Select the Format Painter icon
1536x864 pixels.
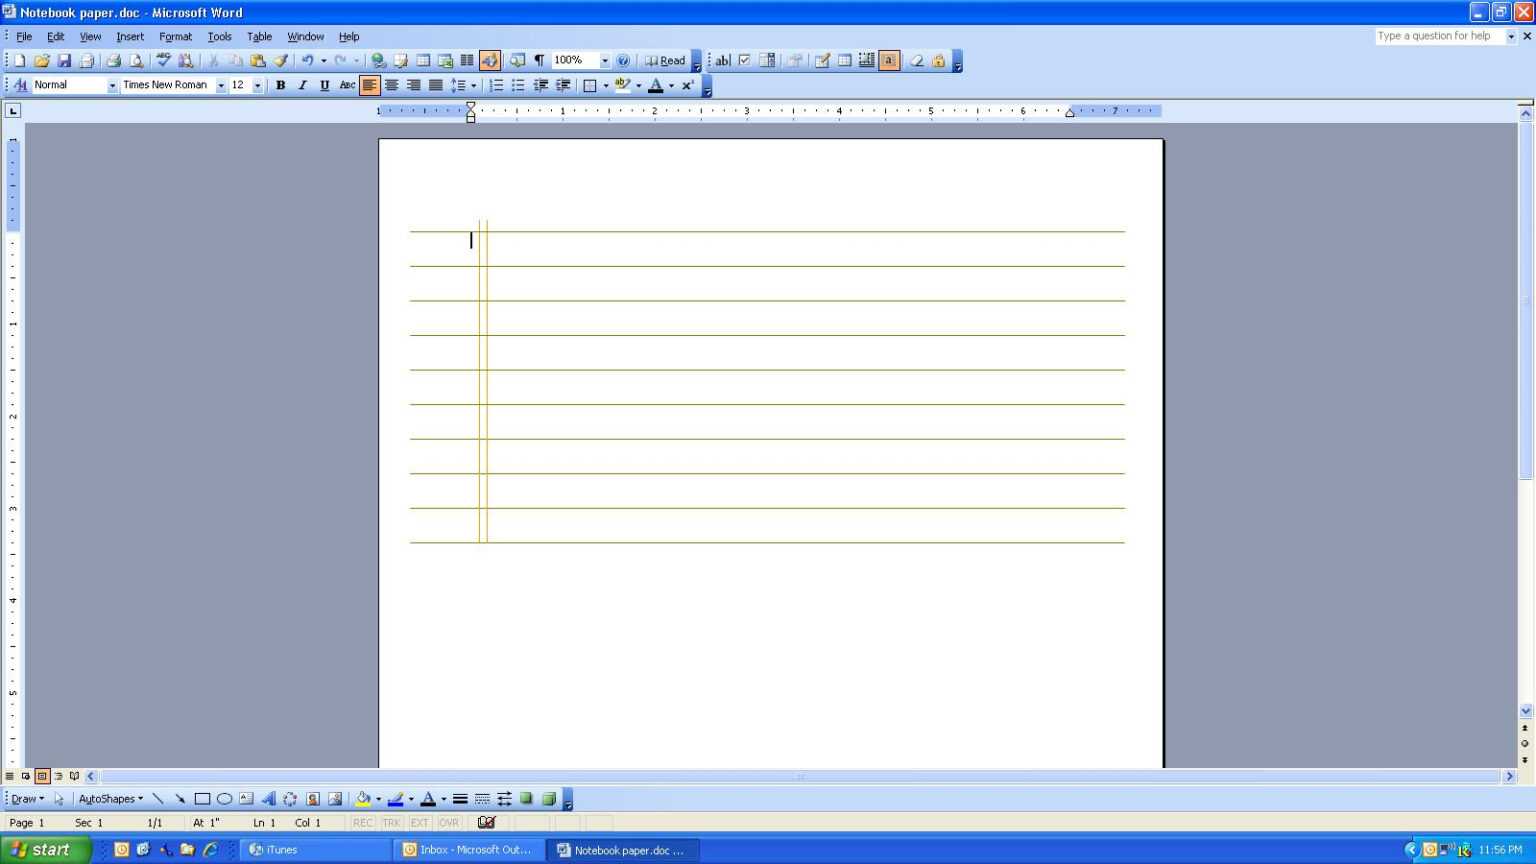[280, 60]
